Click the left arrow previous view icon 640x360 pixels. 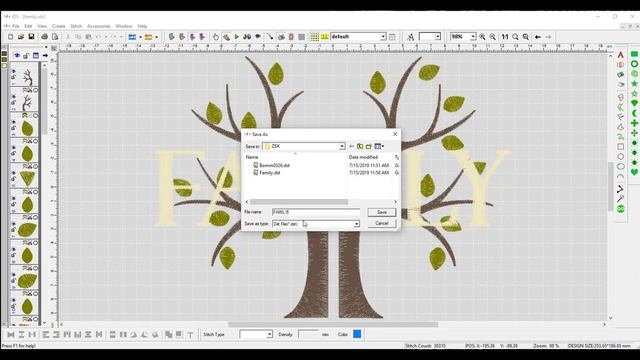coord(538,37)
